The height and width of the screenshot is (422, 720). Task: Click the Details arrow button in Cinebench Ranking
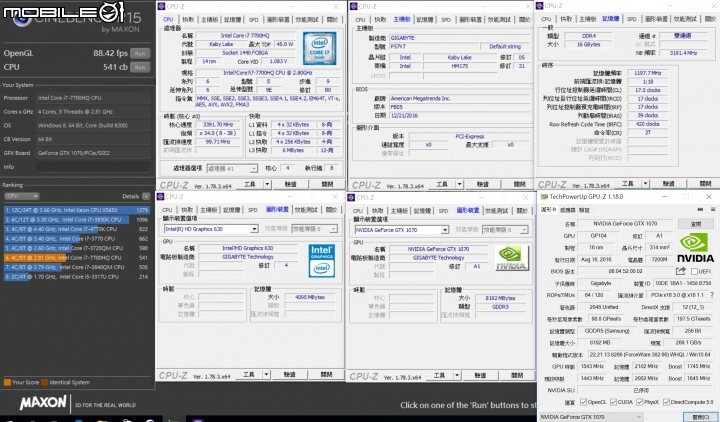[146, 196]
